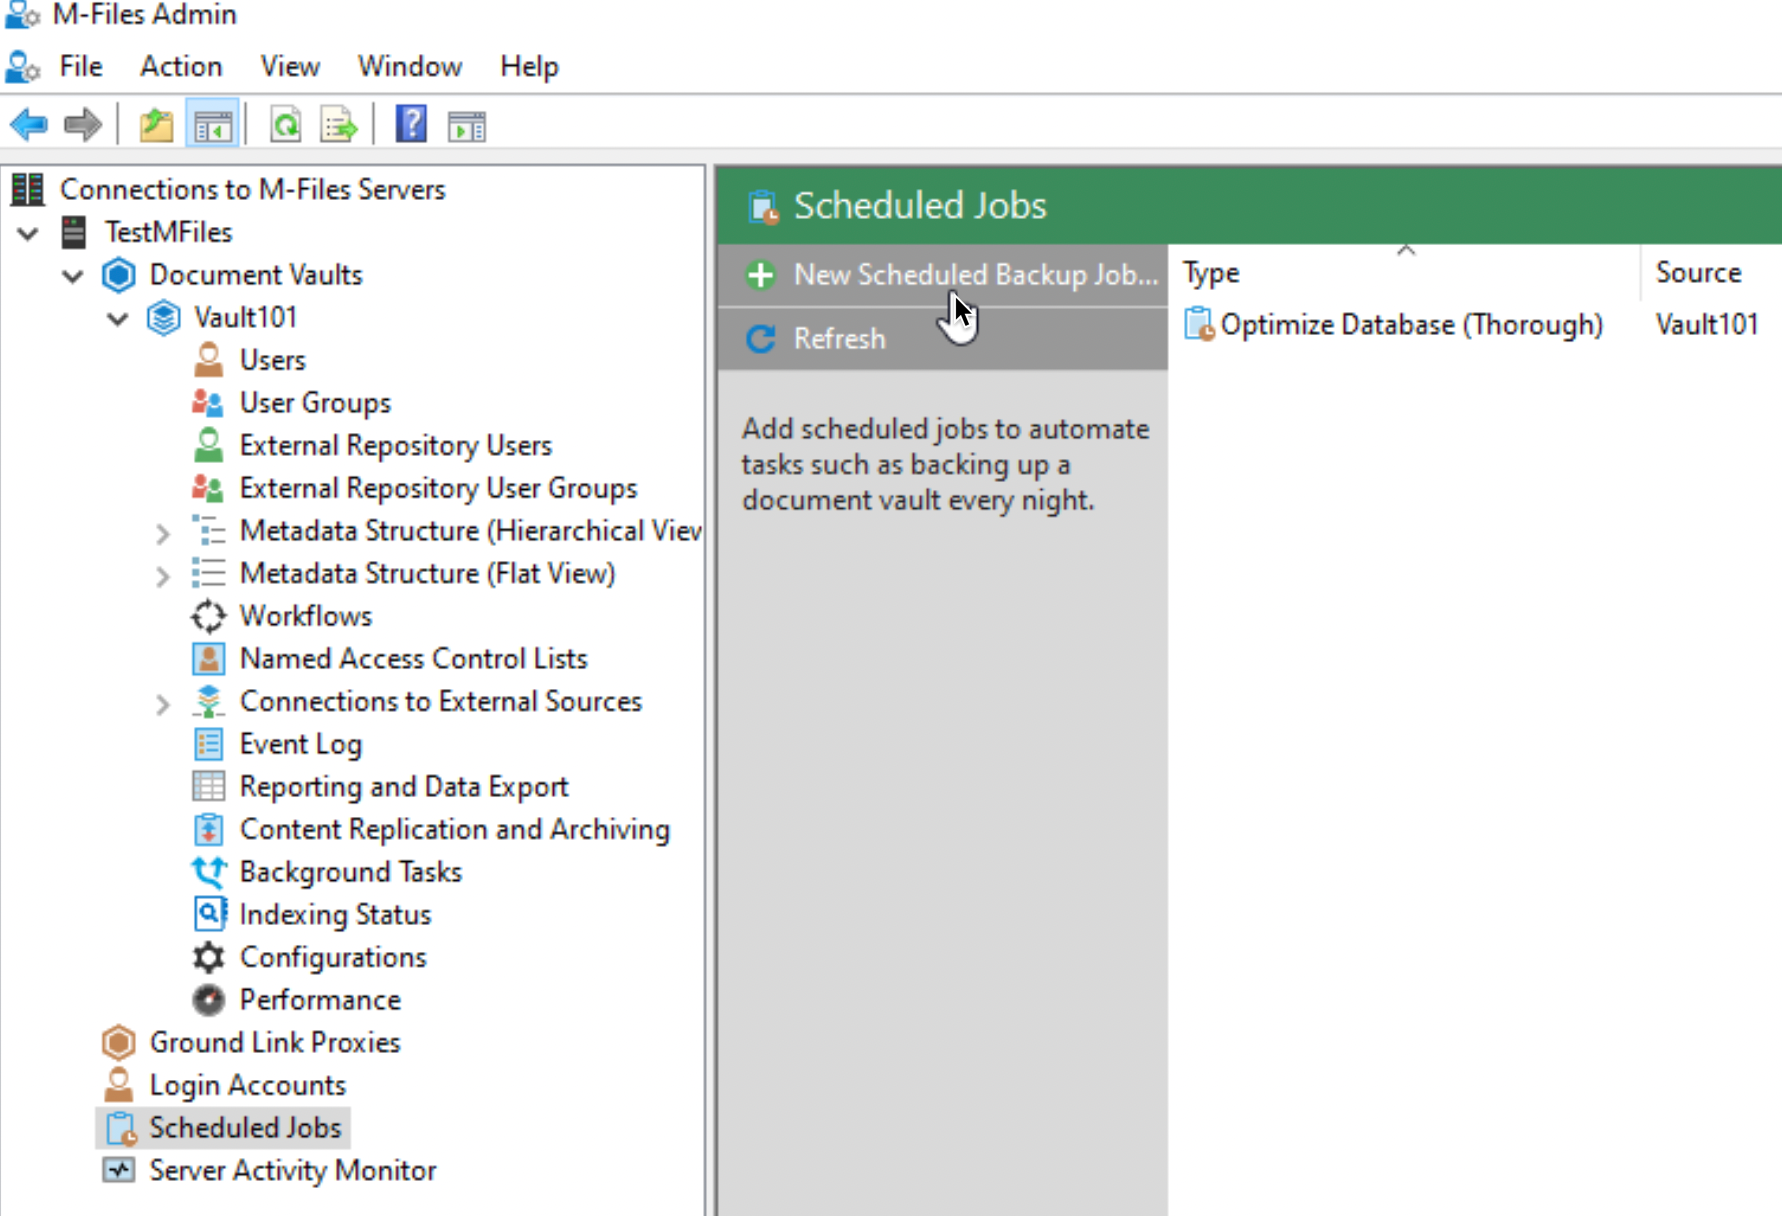Click the Login Accounts person icon
Screen dimensions: 1782x1216
coord(118,1085)
